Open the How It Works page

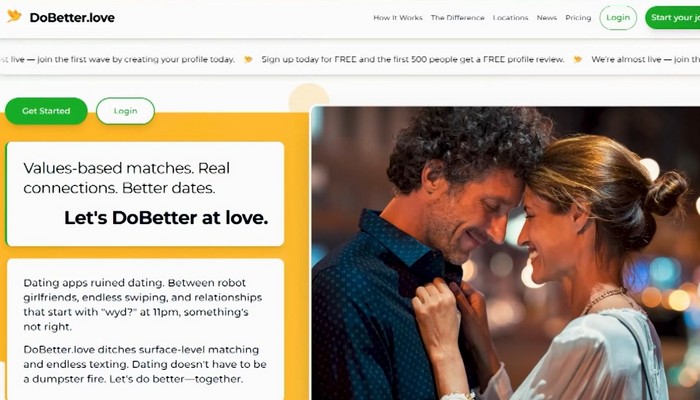[x=398, y=18]
